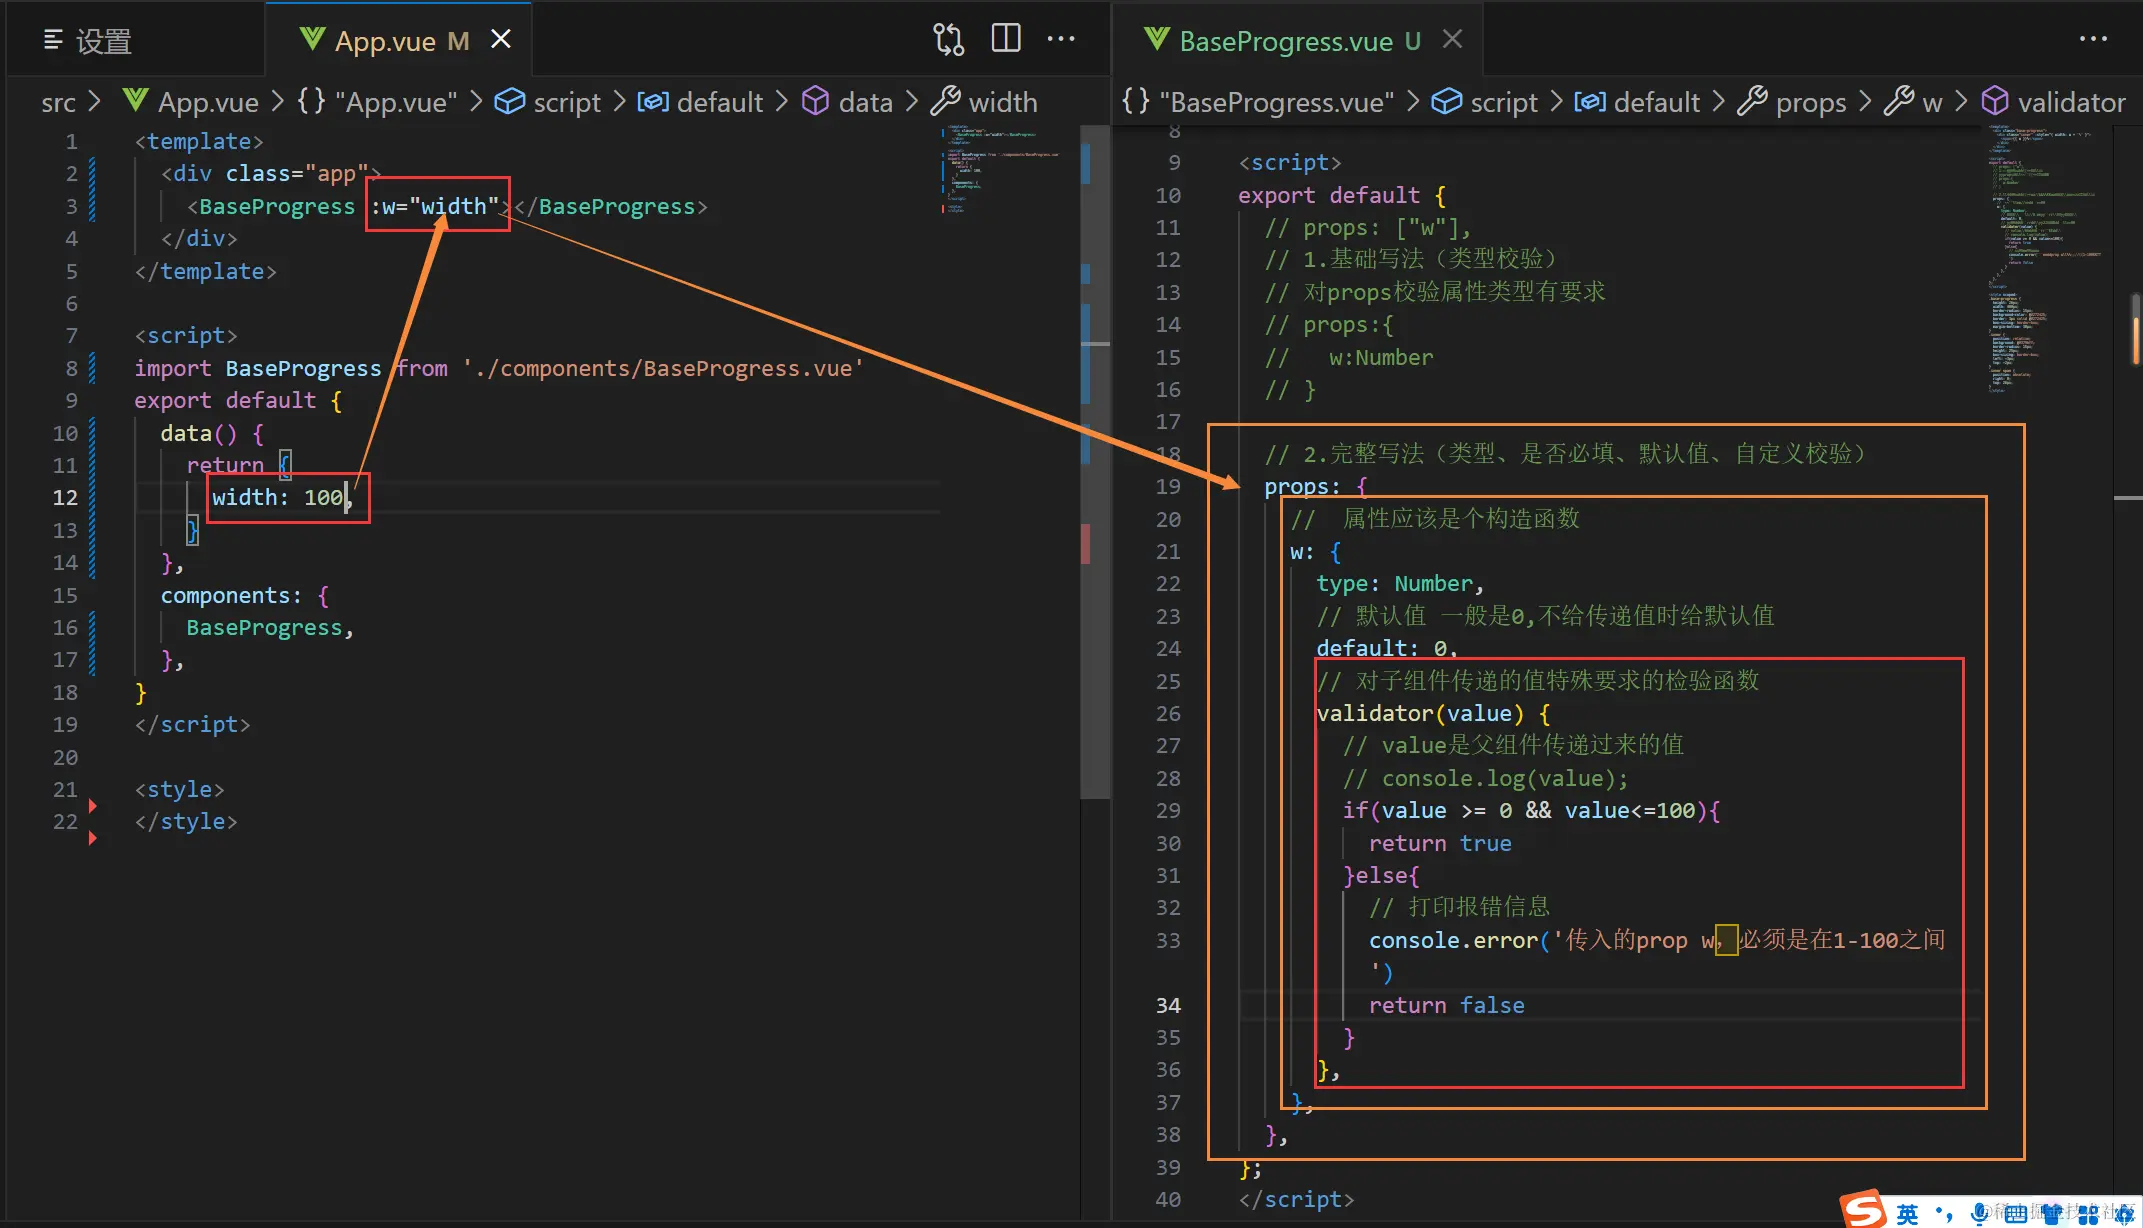
Task: Click the data cube icon in left breadcrumb
Action: coord(816,101)
